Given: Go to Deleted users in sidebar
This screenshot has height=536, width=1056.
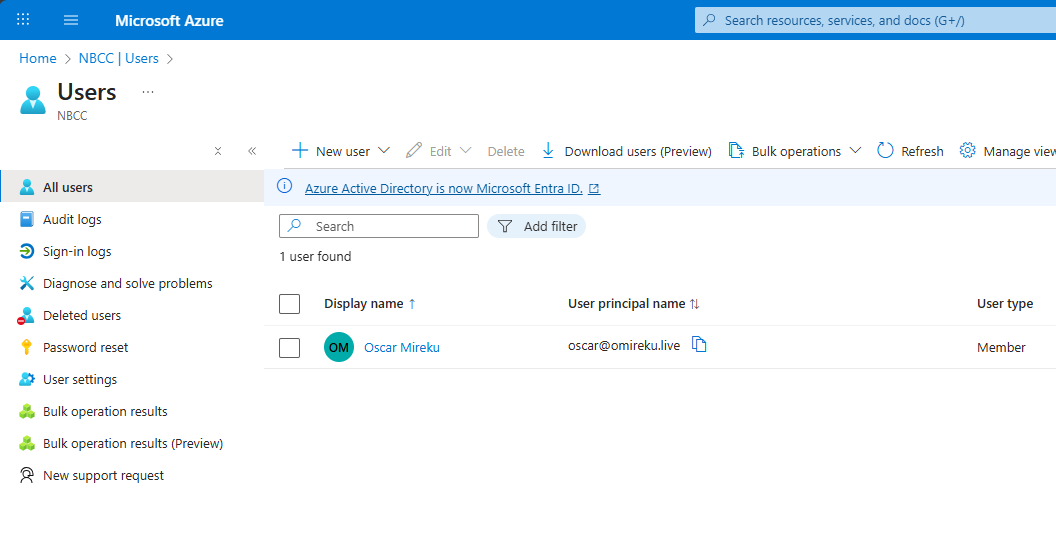Looking at the screenshot, I should (82, 315).
